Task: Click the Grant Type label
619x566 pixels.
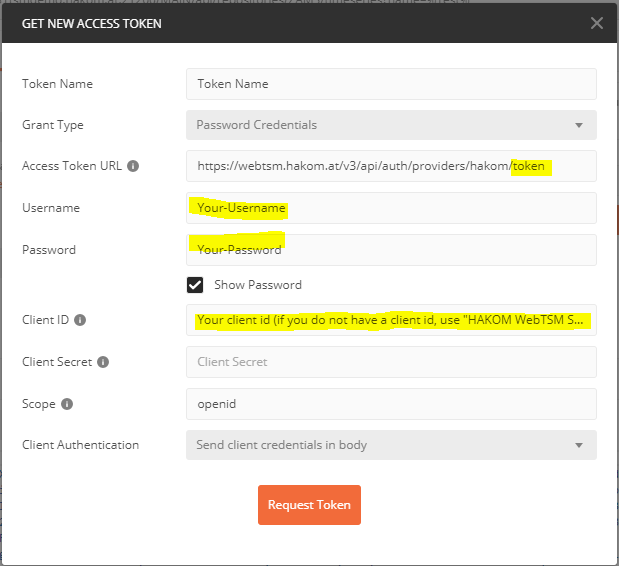Action: (53, 125)
